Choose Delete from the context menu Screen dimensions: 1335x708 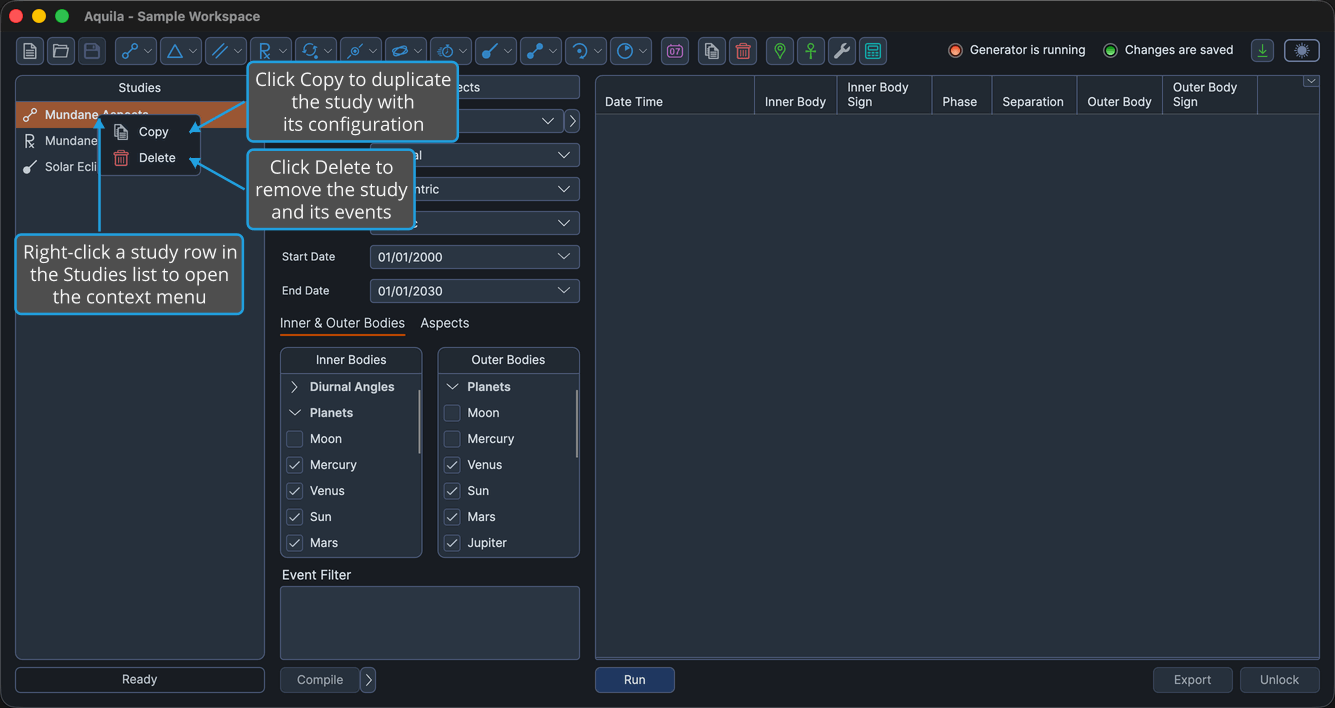pos(150,158)
